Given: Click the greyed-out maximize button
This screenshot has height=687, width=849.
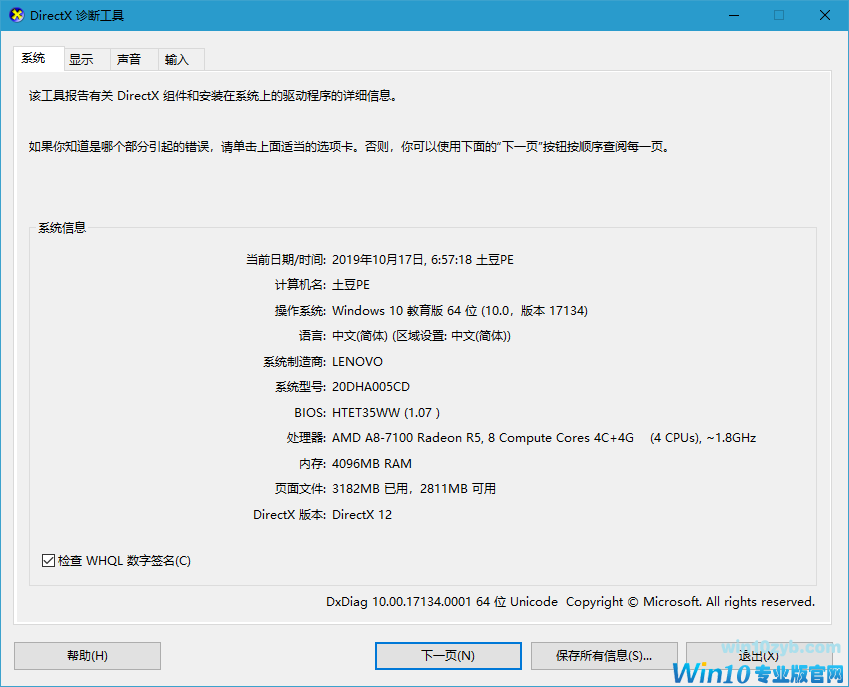Looking at the screenshot, I should 779,15.
